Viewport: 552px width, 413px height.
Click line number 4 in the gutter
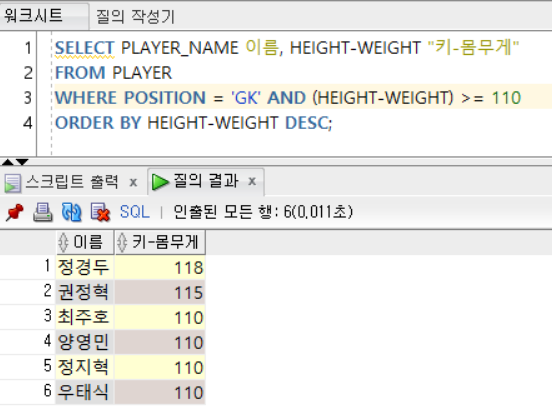(28, 123)
